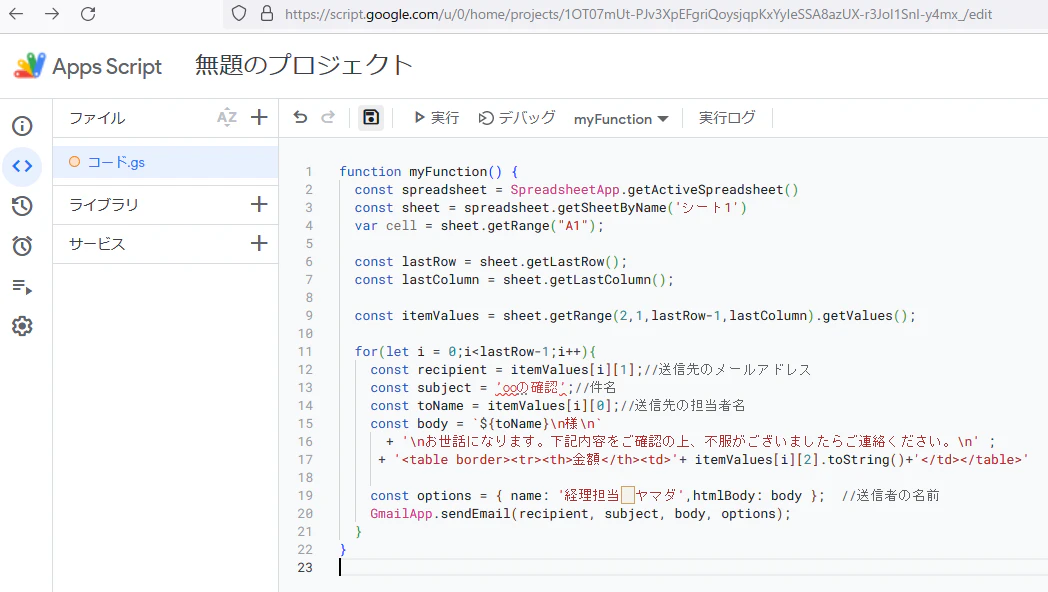Select the コード.gs file
This screenshot has width=1048, height=592.
tap(166, 162)
